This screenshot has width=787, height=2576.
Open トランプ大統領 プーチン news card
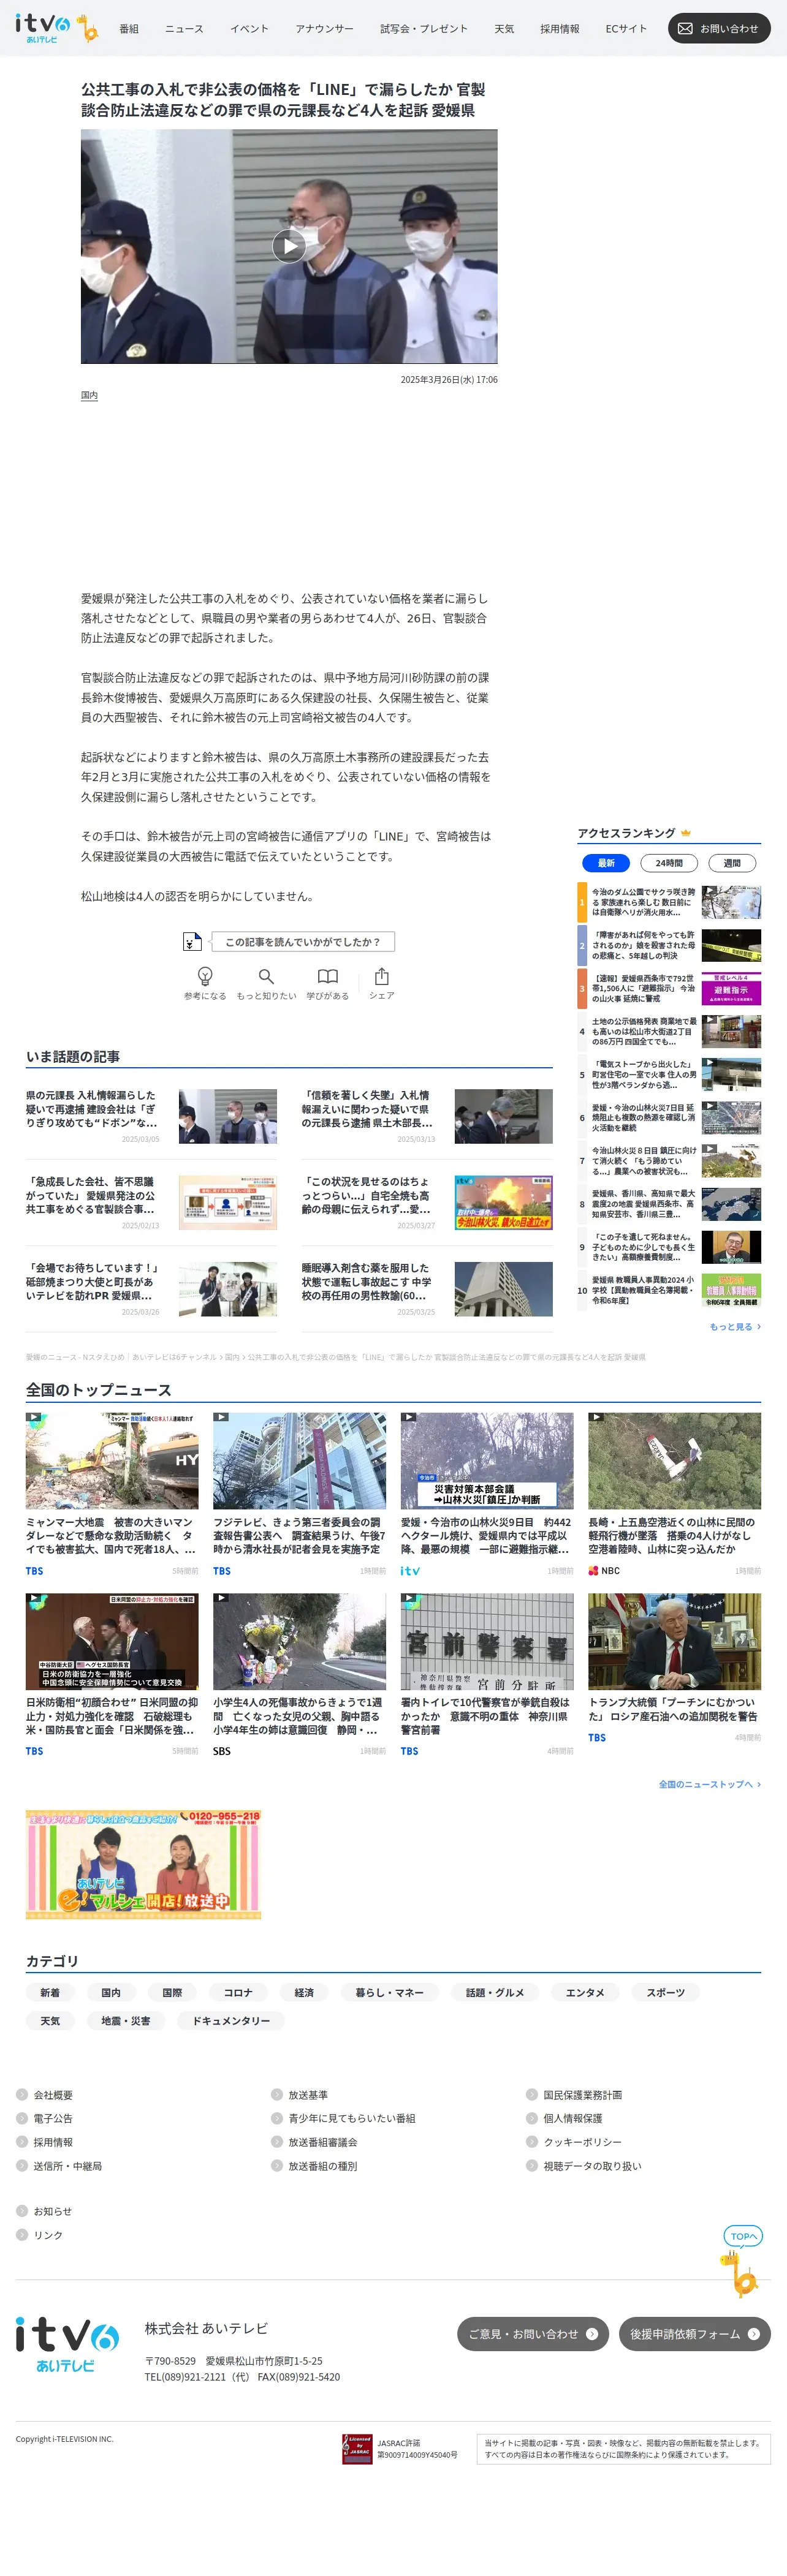674,1668
